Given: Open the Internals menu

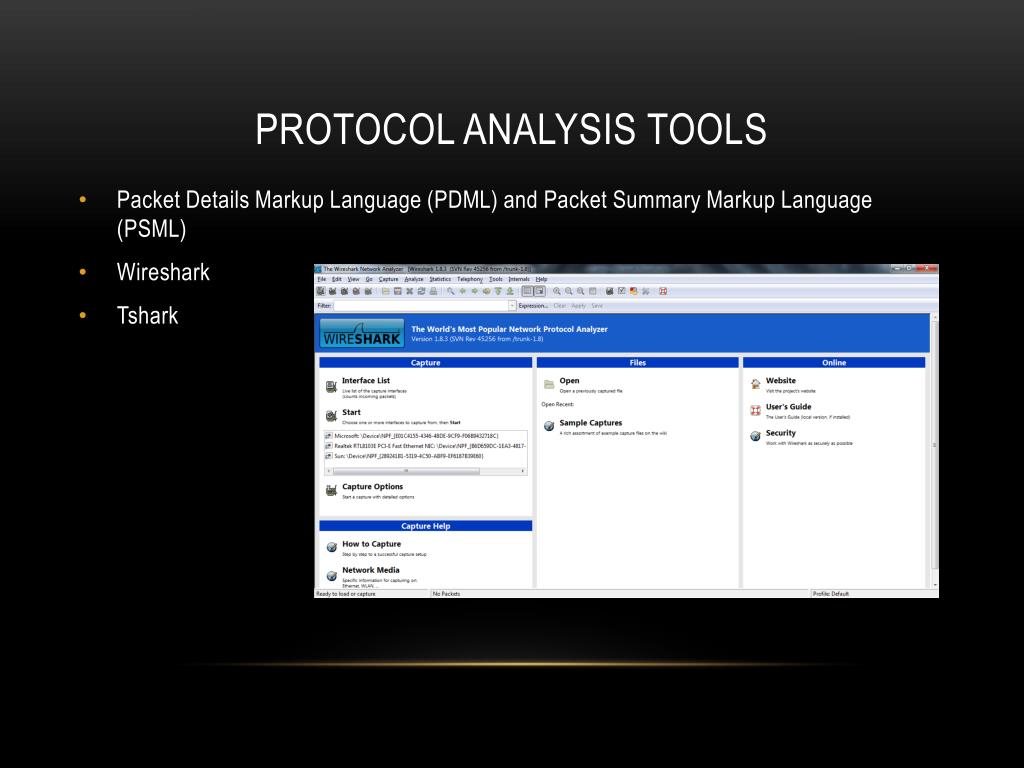Looking at the screenshot, I should coord(519,279).
